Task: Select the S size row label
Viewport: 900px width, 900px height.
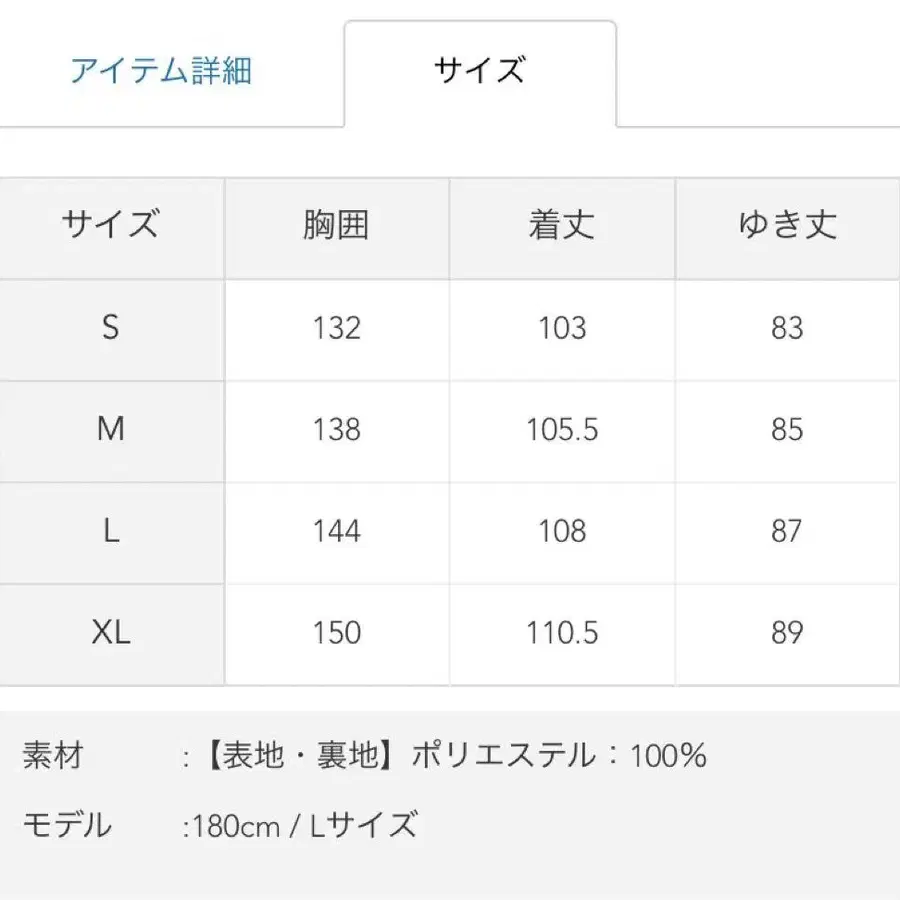Action: [110, 328]
